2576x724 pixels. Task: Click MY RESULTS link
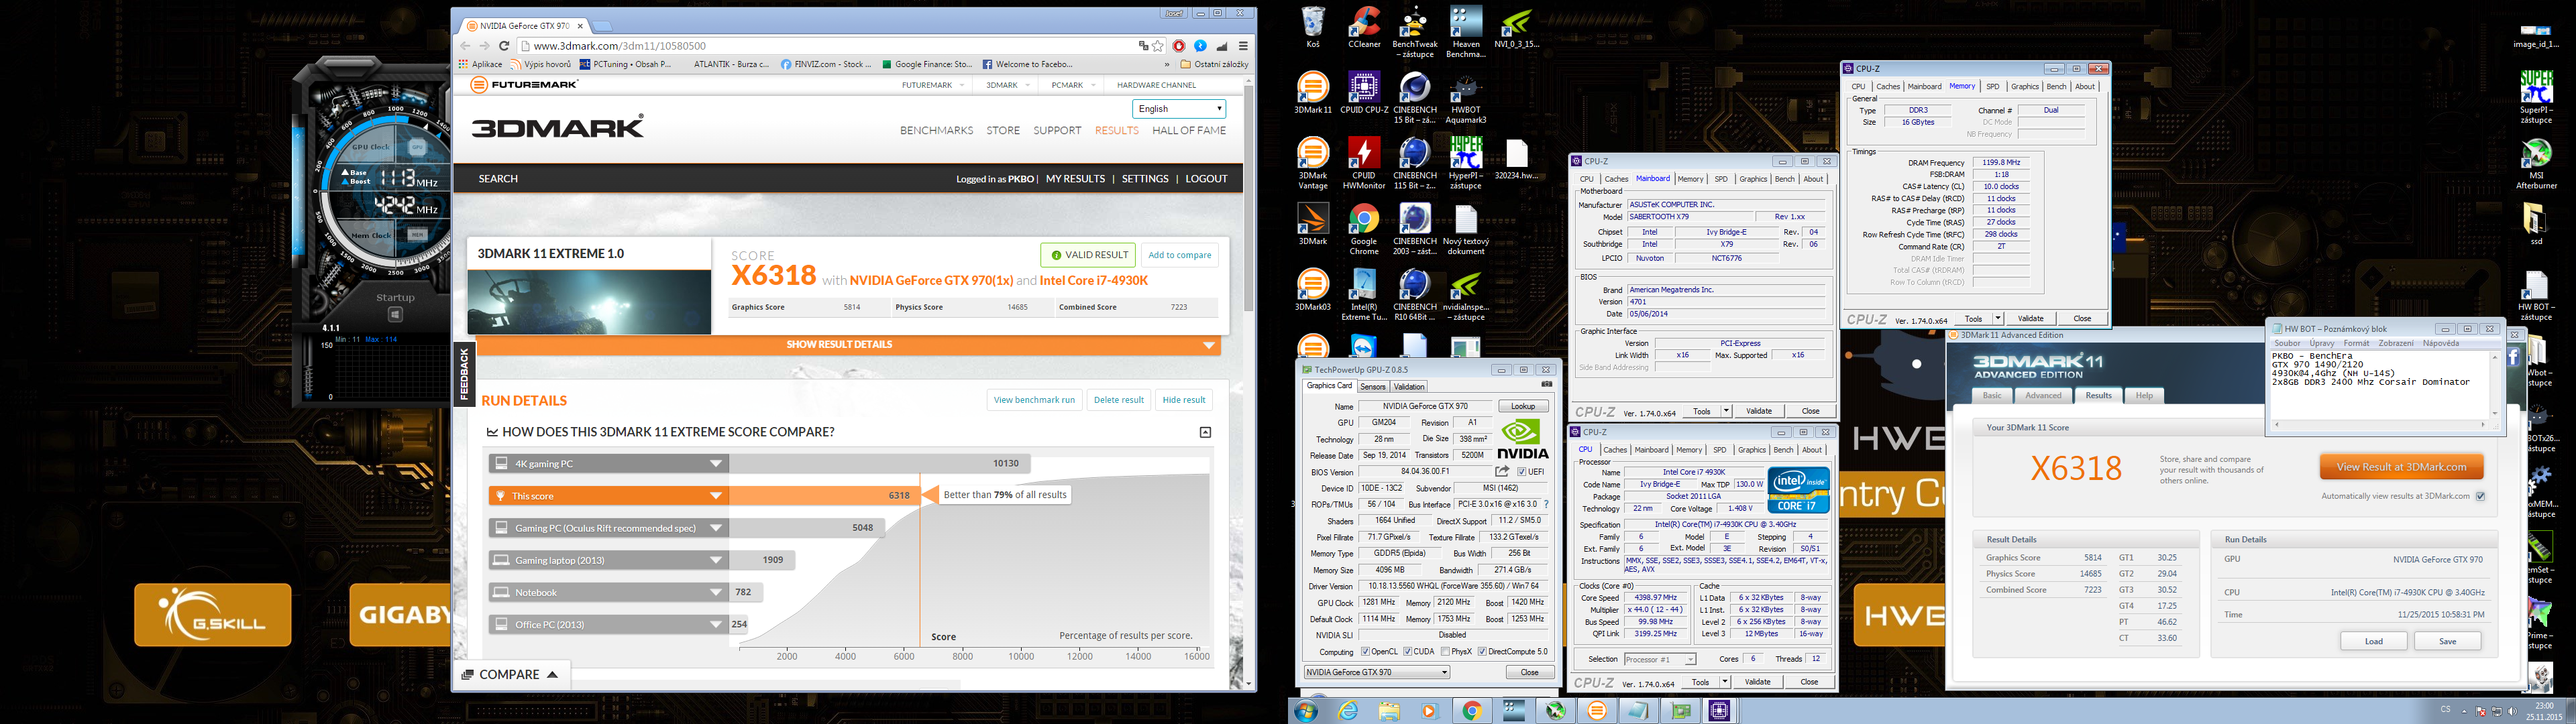coord(1075,179)
